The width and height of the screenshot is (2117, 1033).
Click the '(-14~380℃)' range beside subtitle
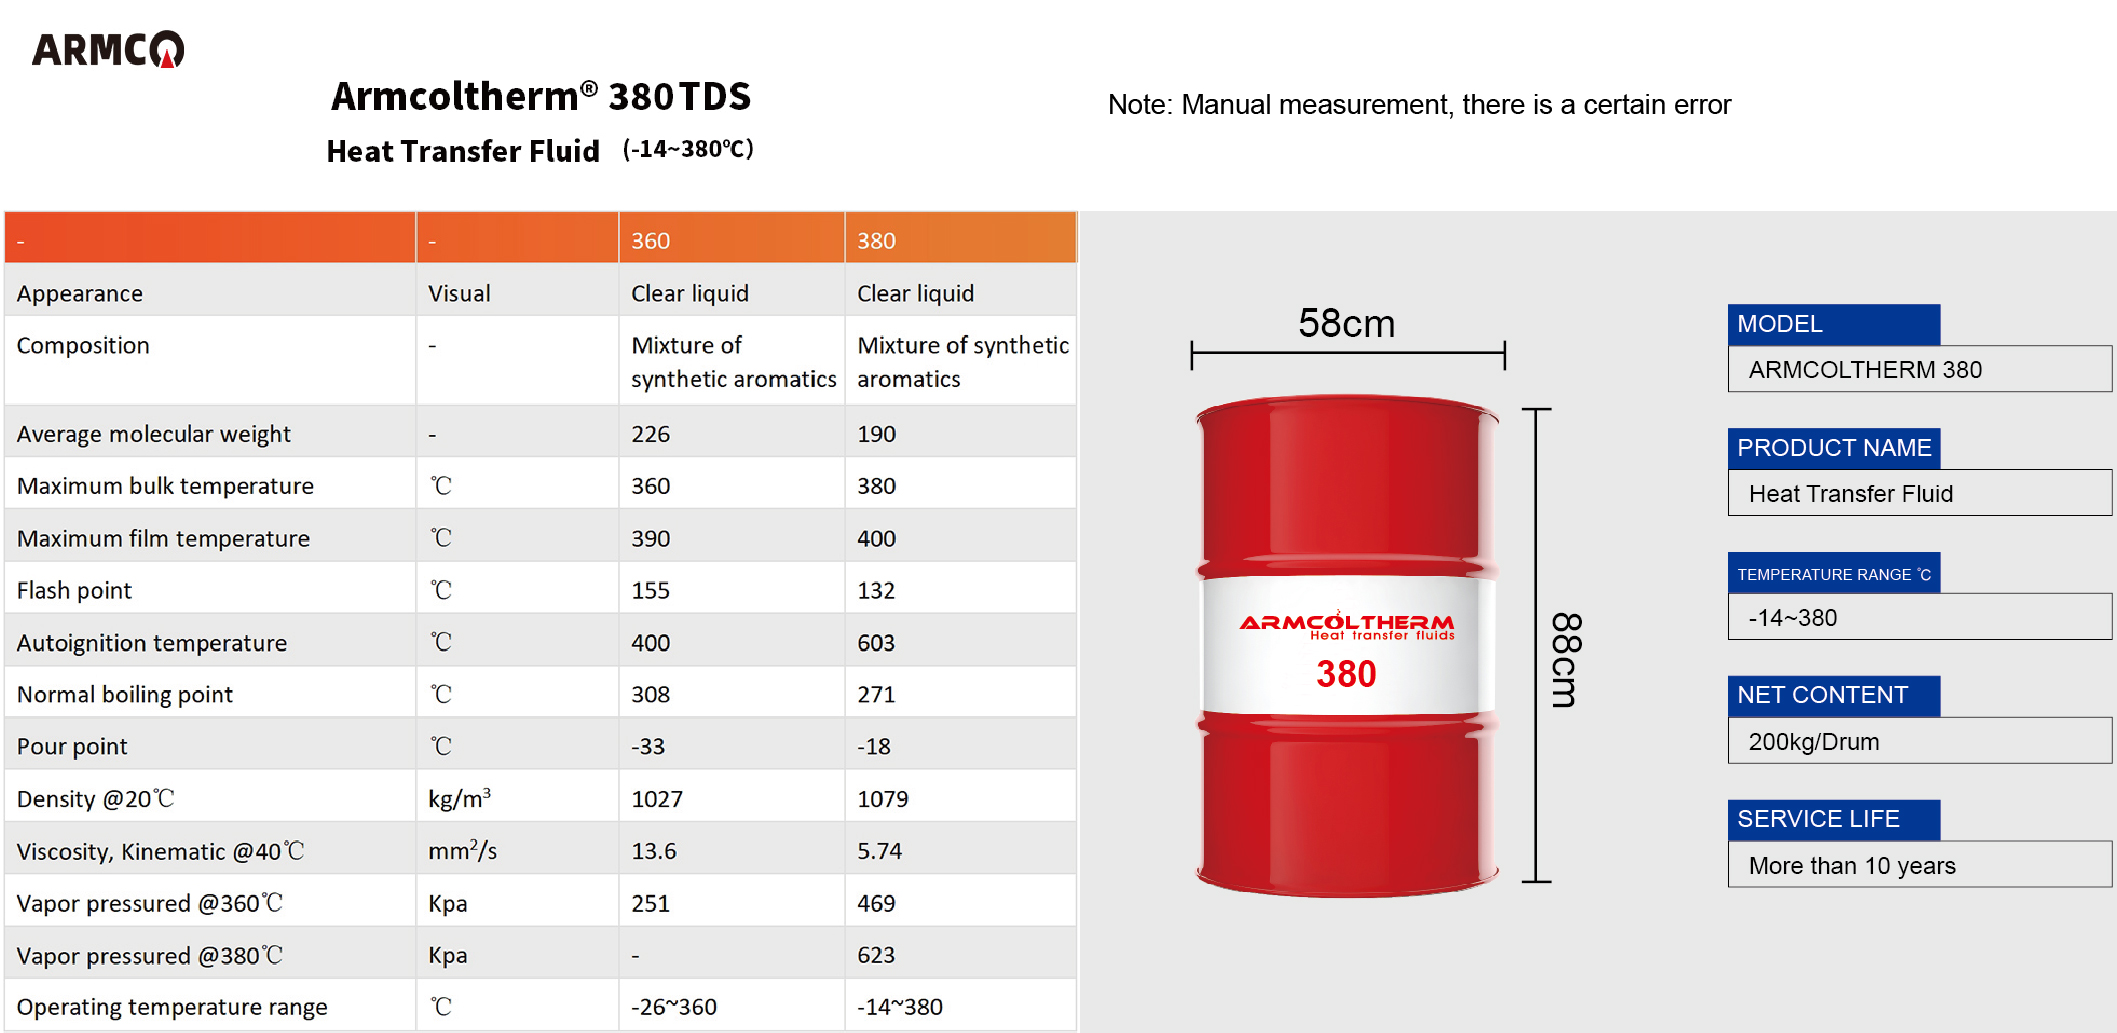tap(688, 149)
